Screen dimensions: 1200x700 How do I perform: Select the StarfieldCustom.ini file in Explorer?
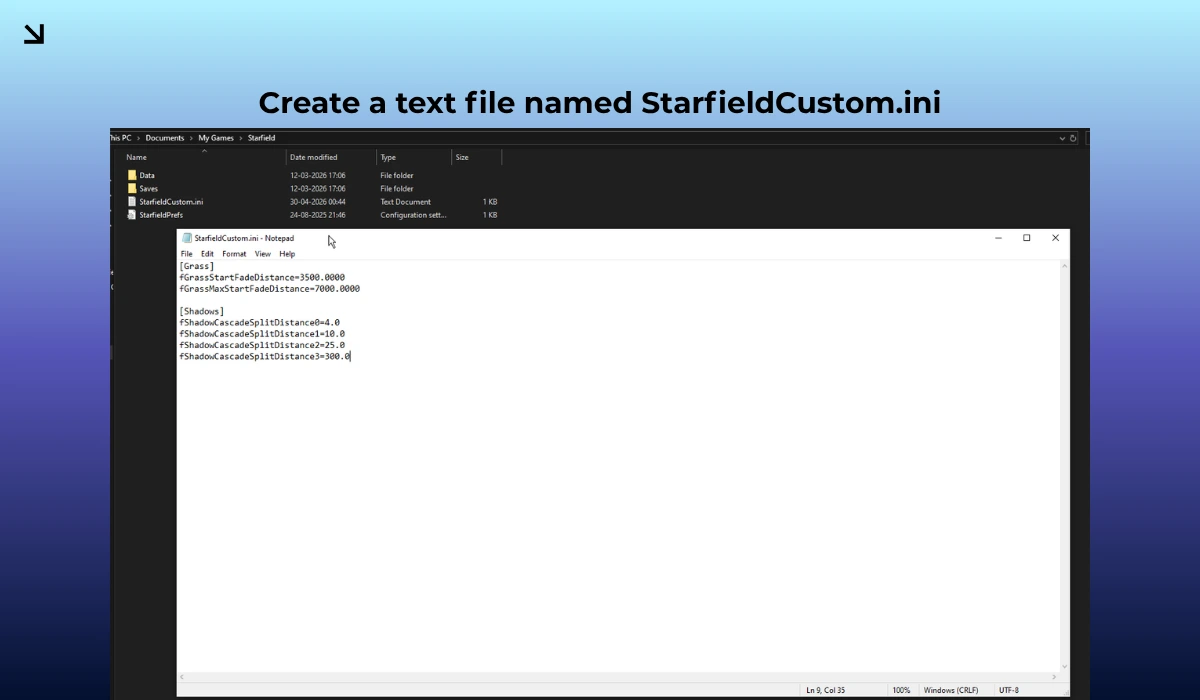click(171, 201)
